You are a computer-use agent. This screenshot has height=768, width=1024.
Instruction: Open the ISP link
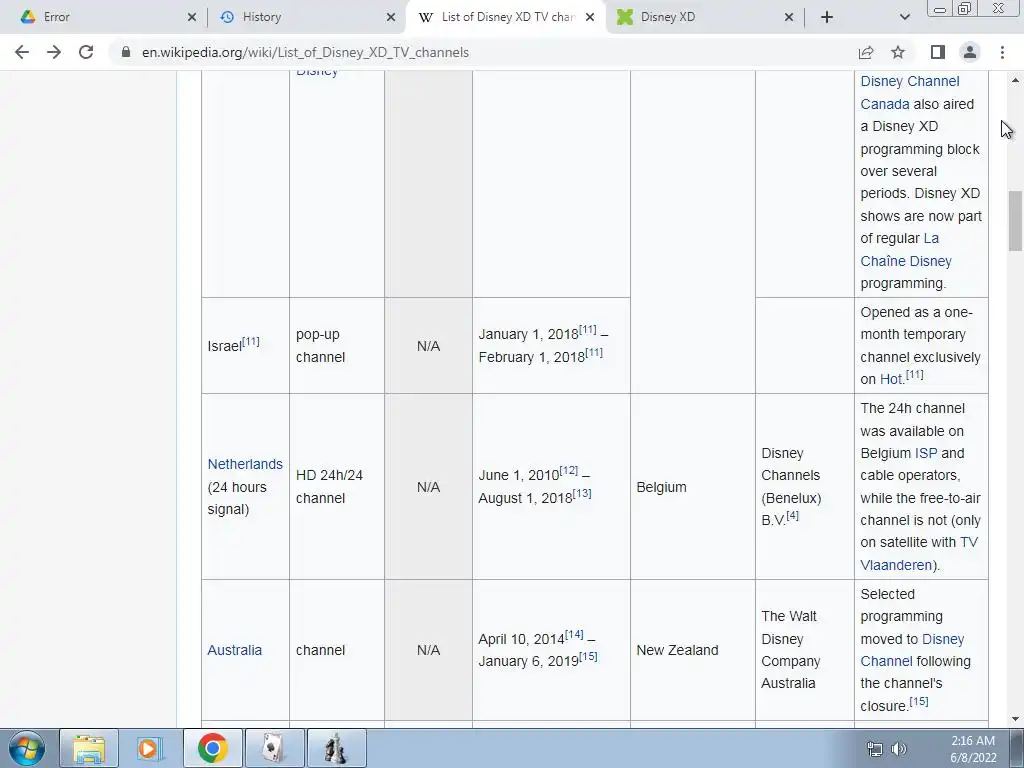[925, 453]
